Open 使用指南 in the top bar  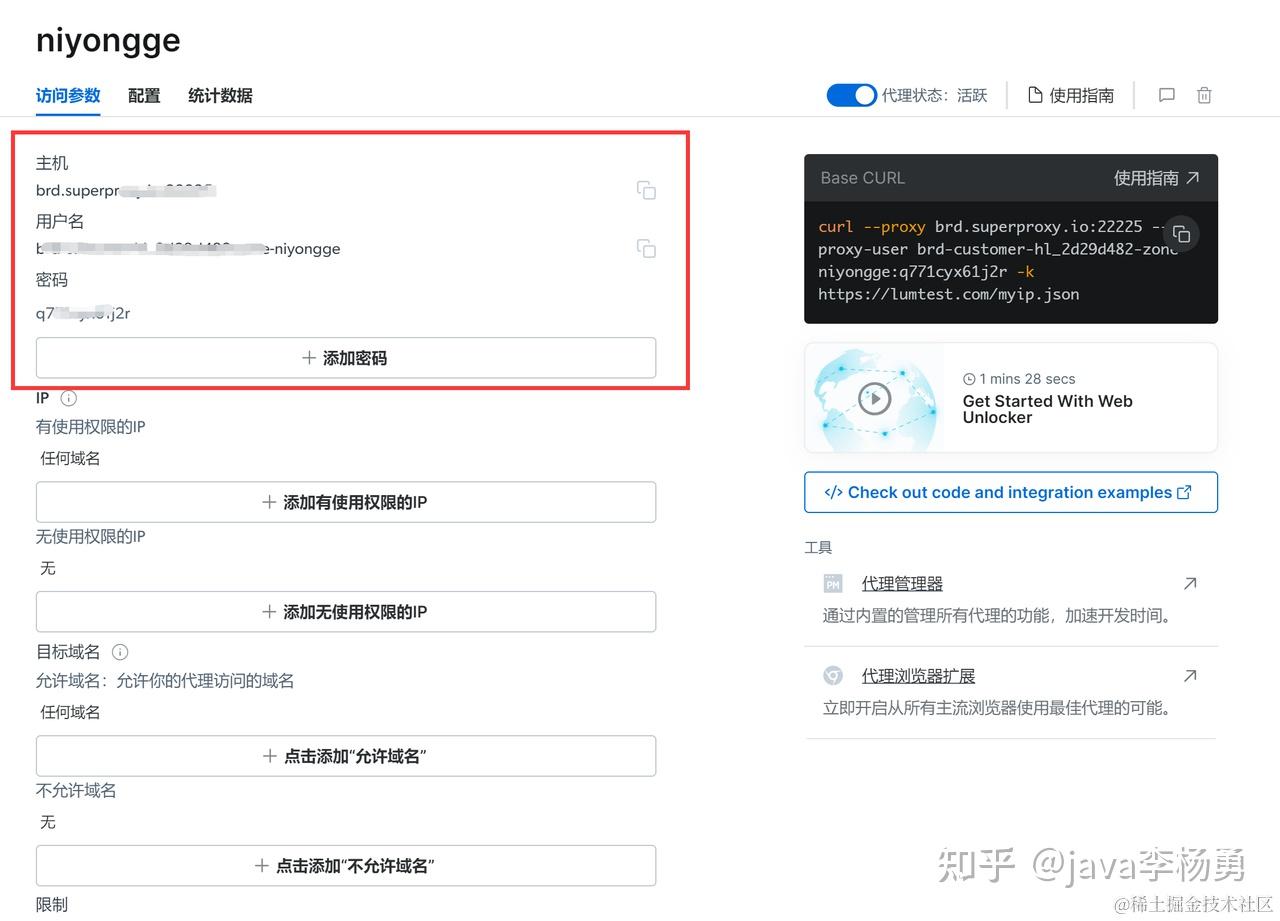(1071, 95)
